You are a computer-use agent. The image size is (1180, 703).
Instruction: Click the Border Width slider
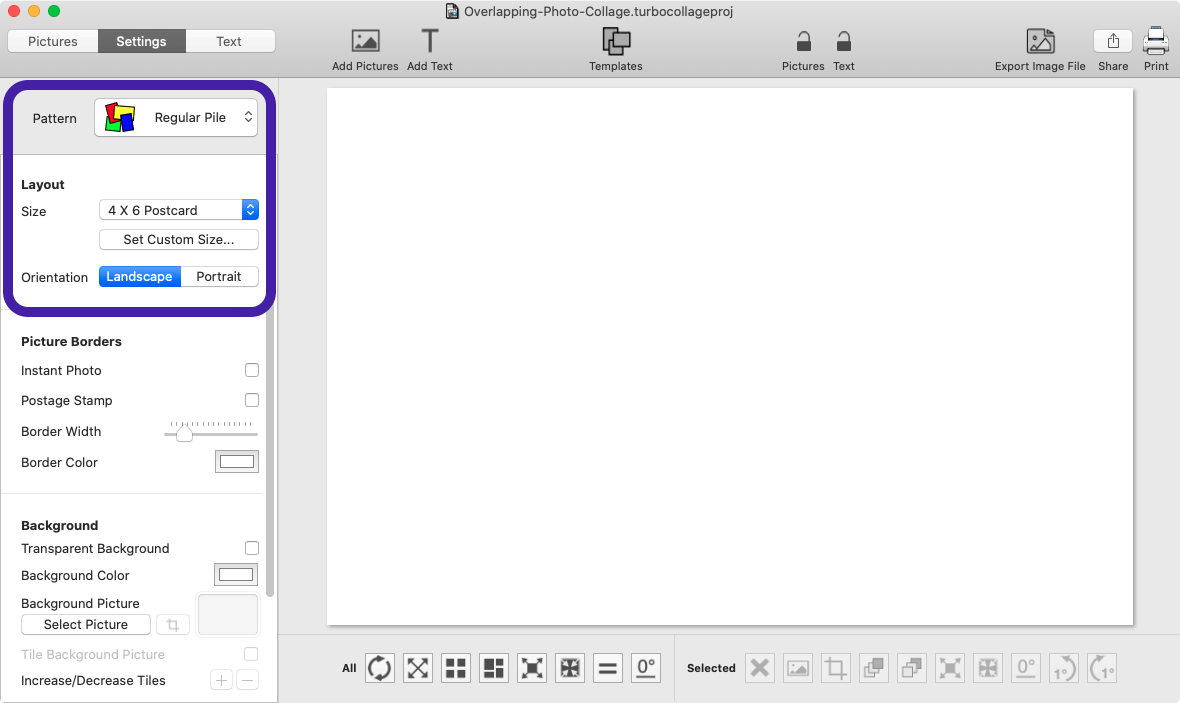[211, 431]
